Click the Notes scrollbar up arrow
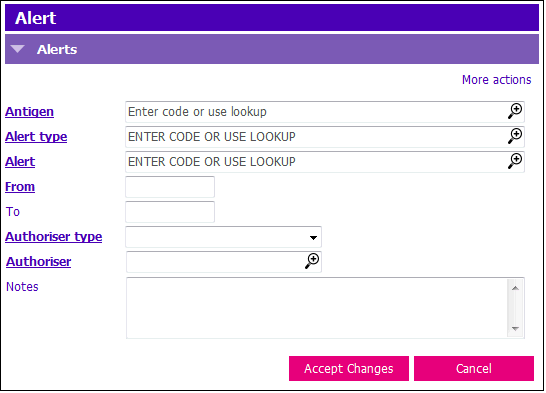This screenshot has height=393, width=546. tap(515, 288)
